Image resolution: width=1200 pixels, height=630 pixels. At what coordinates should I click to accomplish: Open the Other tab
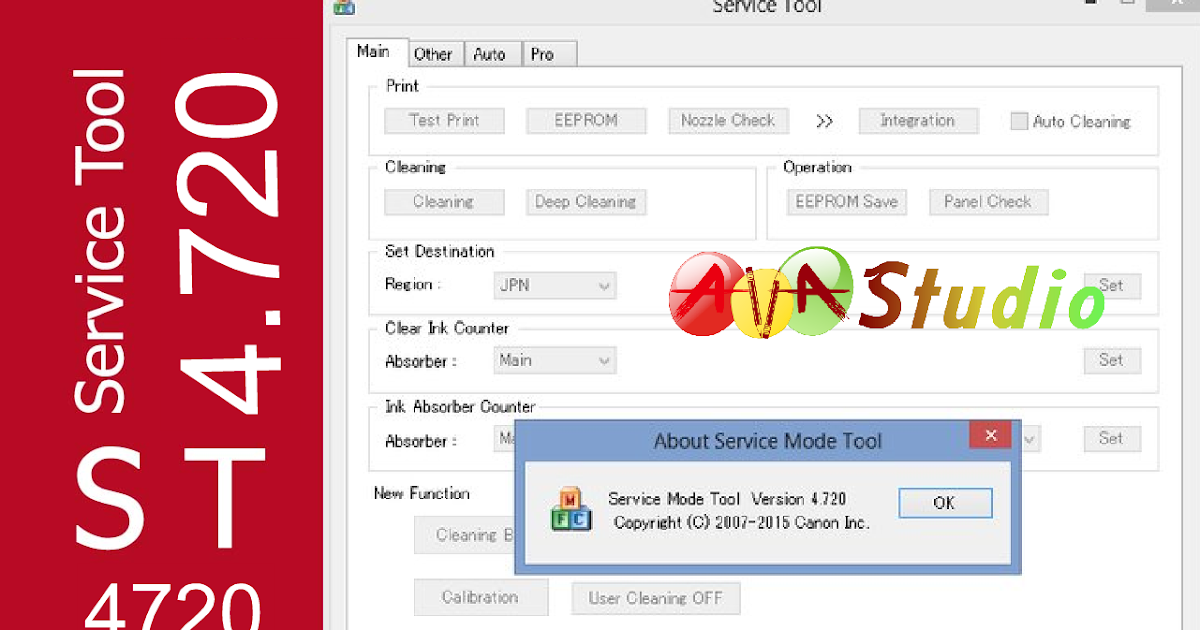point(433,54)
